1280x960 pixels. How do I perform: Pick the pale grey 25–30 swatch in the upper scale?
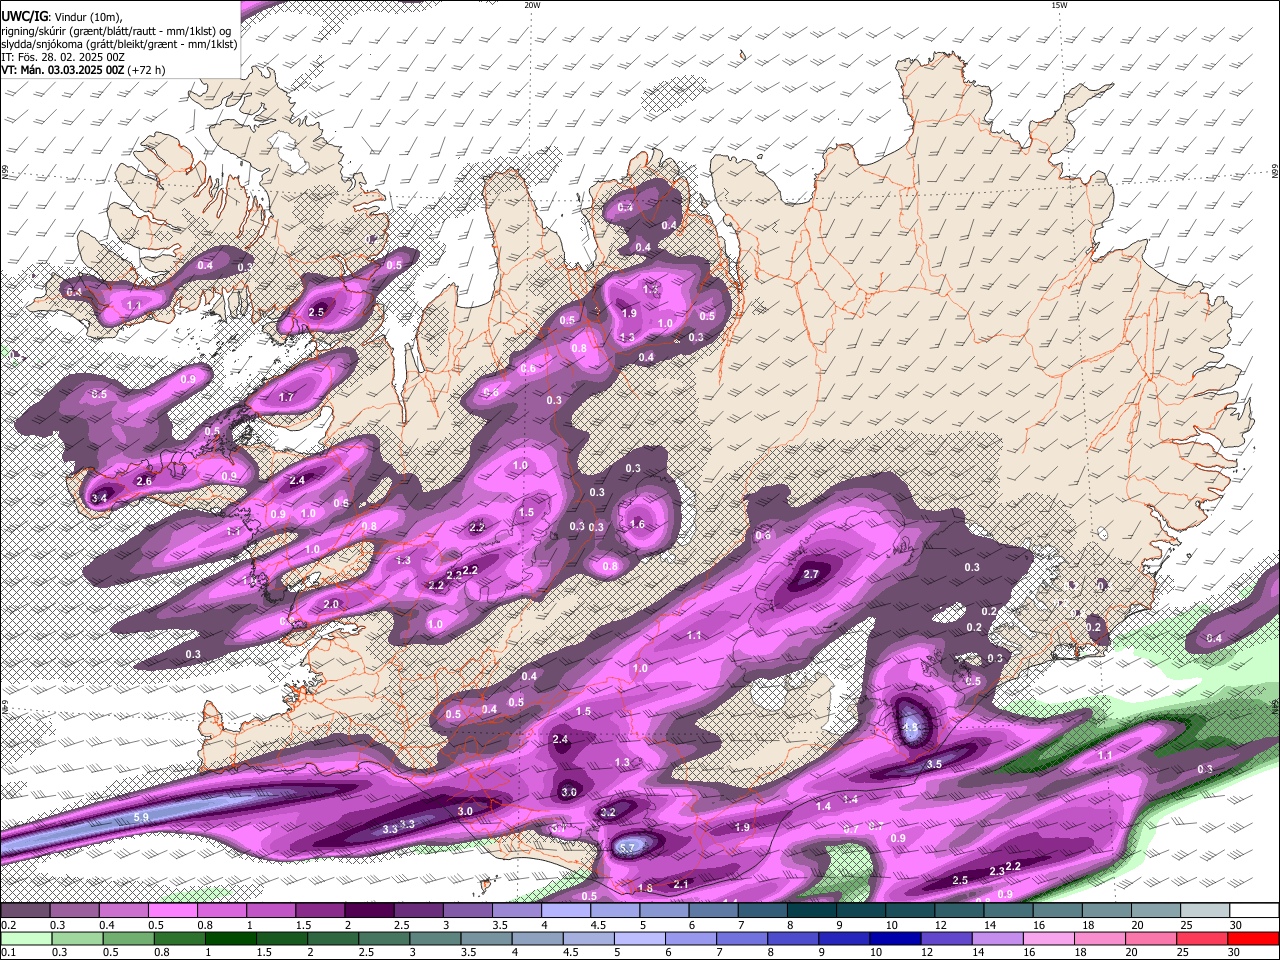[1206, 911]
